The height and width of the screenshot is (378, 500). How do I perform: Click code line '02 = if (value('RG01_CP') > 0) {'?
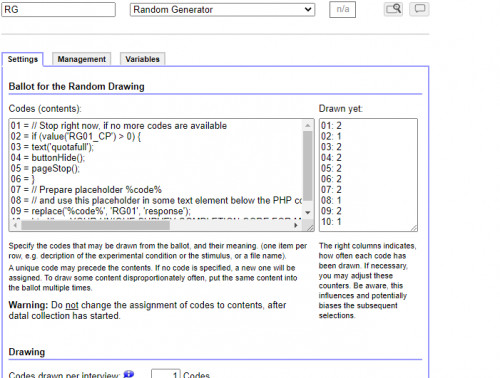(x=76, y=136)
